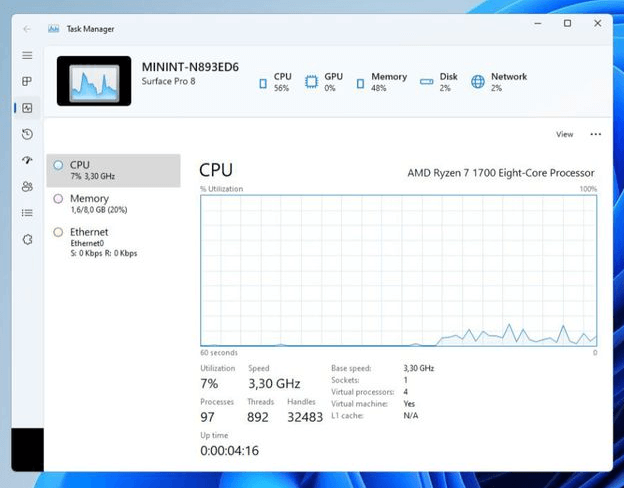Close the Task Manager window
The height and width of the screenshot is (488, 624).
[597, 23]
